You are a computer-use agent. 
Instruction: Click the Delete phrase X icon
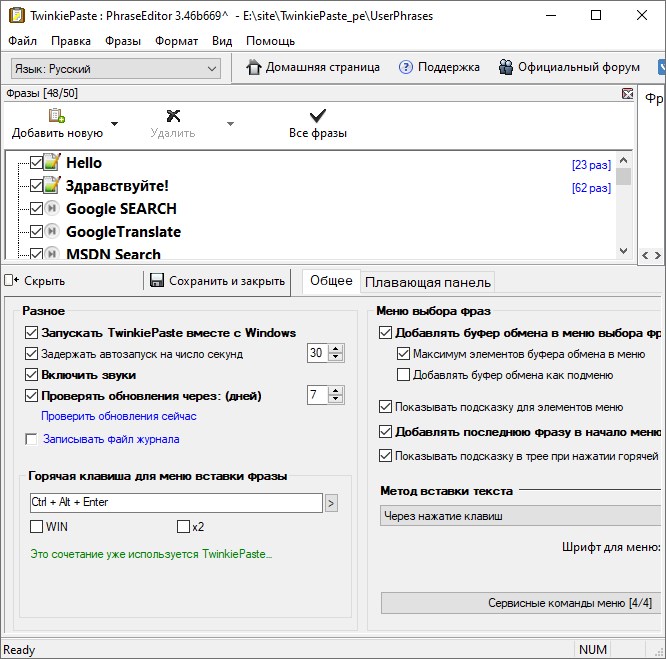(173, 115)
